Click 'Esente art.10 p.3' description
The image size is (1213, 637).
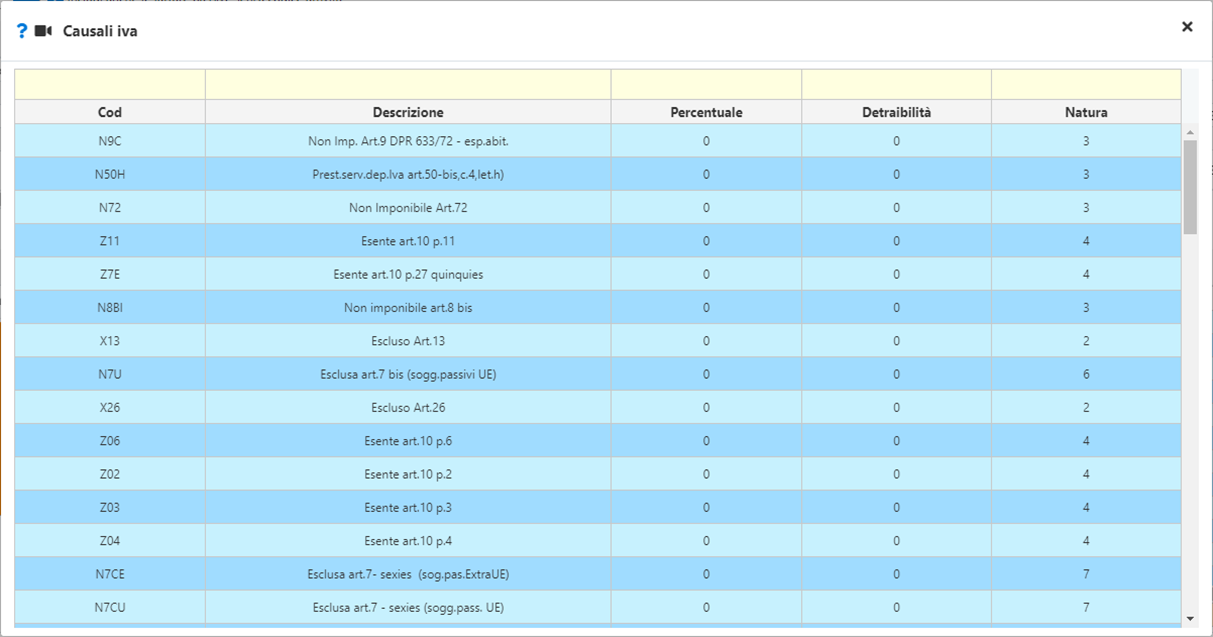408,508
